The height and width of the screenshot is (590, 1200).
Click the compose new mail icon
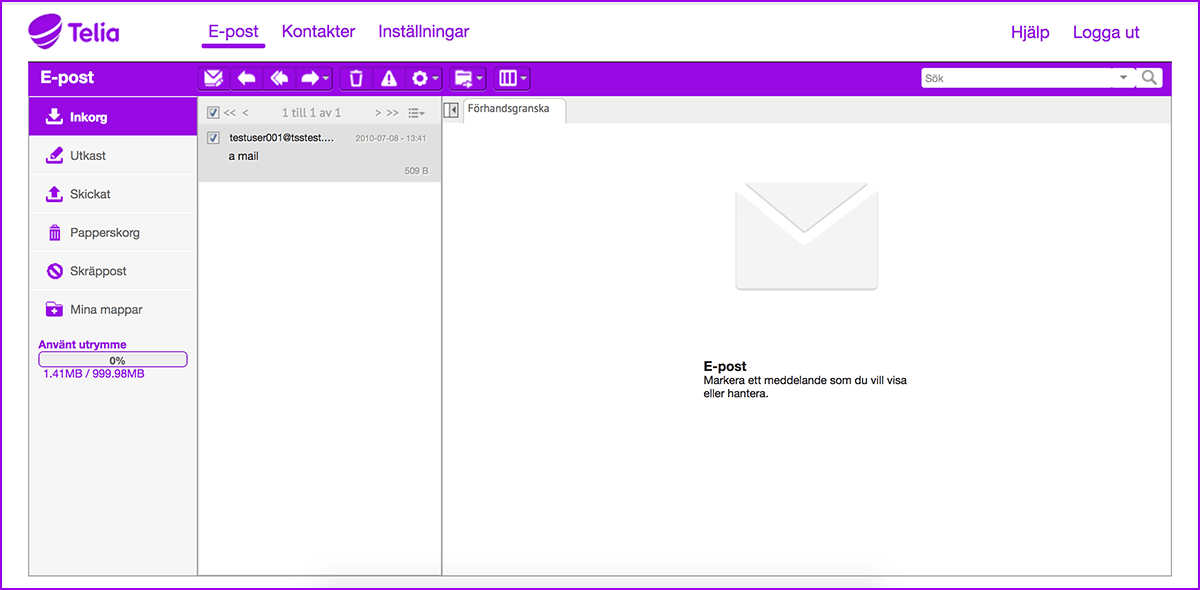coord(213,78)
